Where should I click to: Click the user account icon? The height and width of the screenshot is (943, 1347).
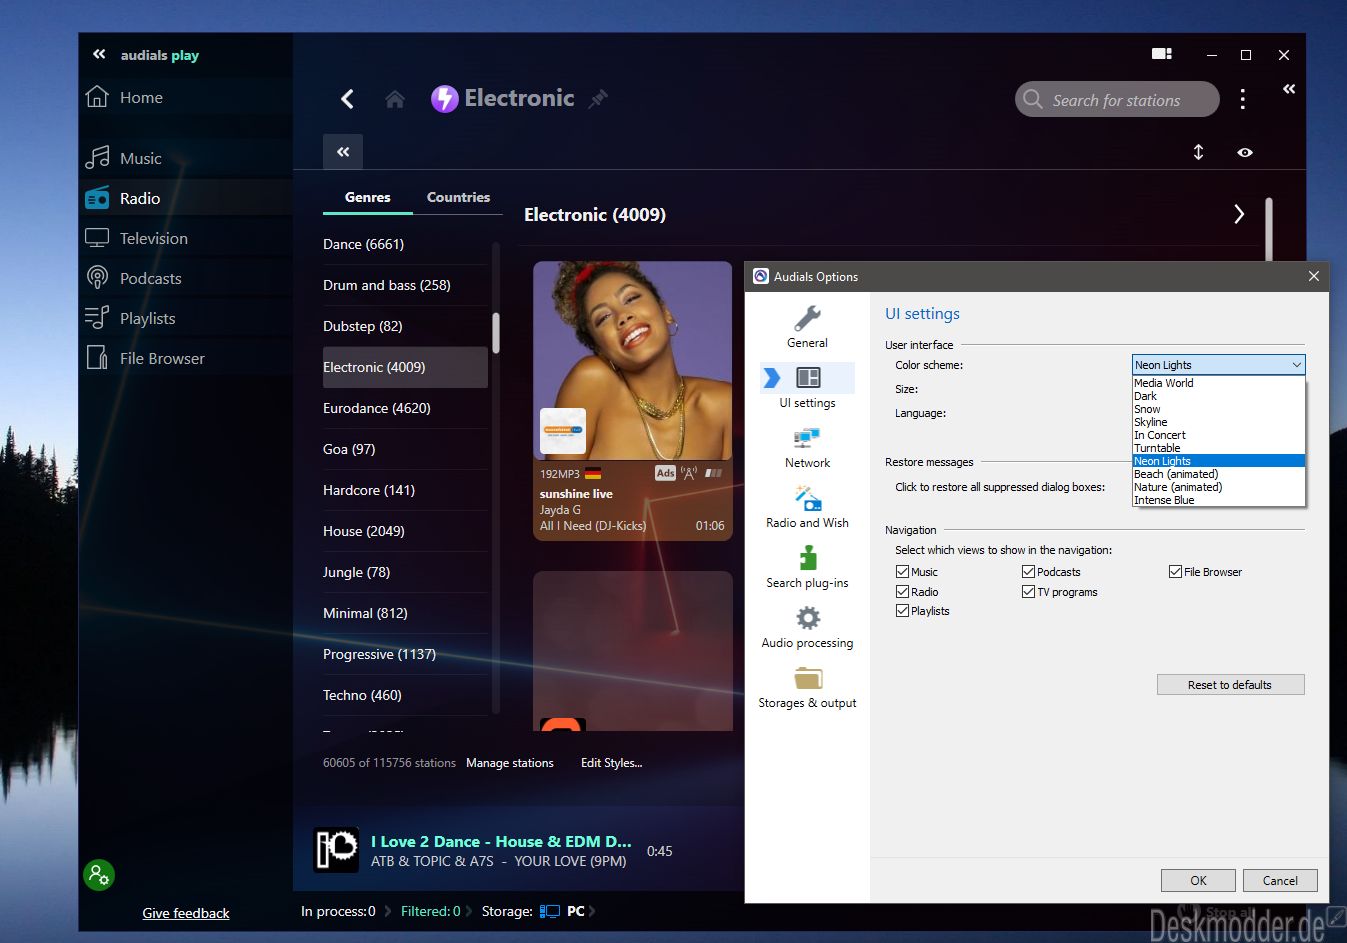click(x=99, y=875)
